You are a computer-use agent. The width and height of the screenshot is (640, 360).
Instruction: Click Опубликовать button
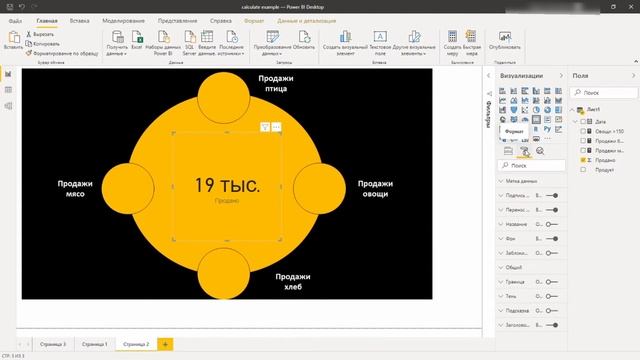[x=505, y=40]
